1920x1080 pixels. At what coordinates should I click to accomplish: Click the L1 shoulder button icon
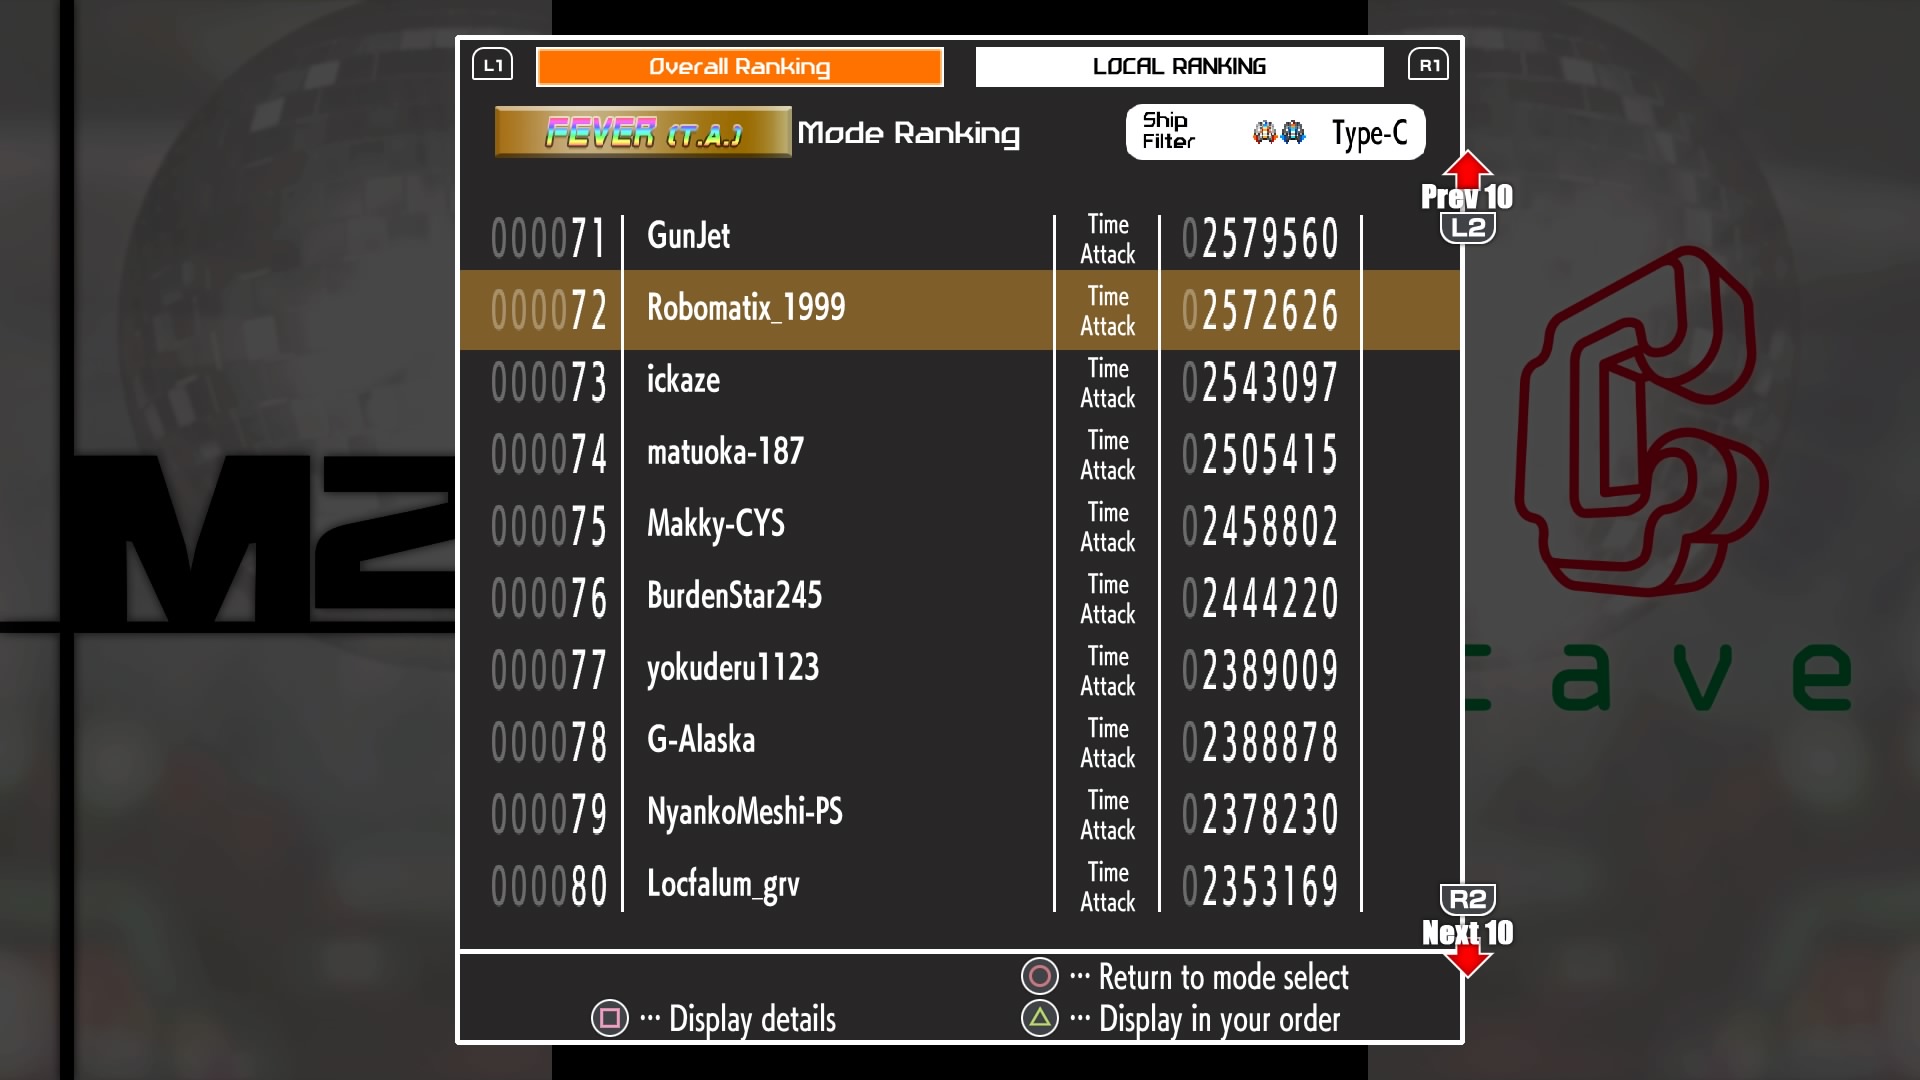coord(492,66)
